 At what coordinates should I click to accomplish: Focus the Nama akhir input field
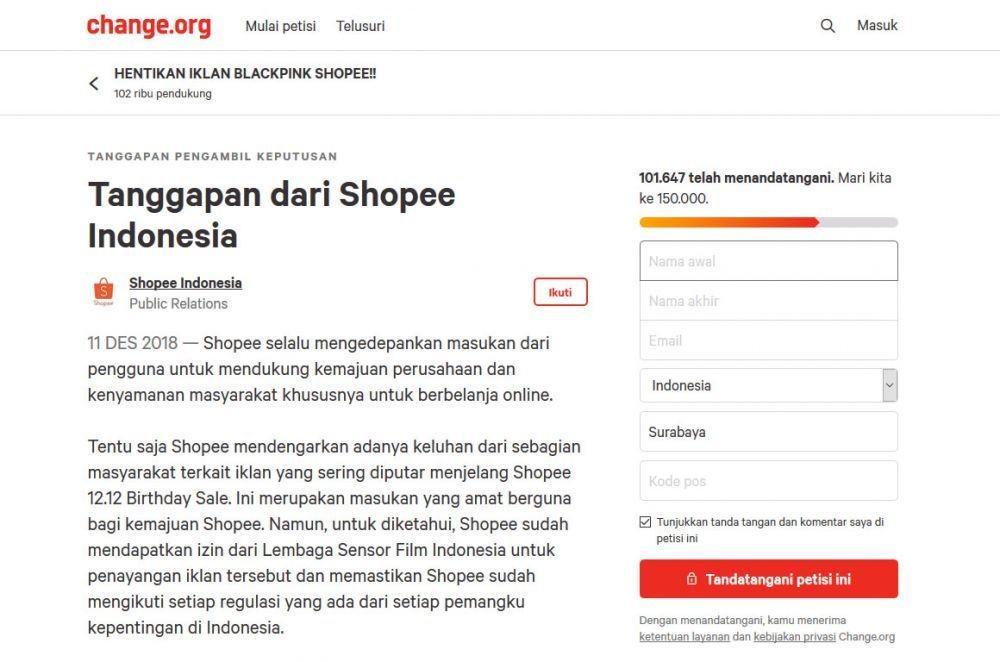[x=768, y=300]
